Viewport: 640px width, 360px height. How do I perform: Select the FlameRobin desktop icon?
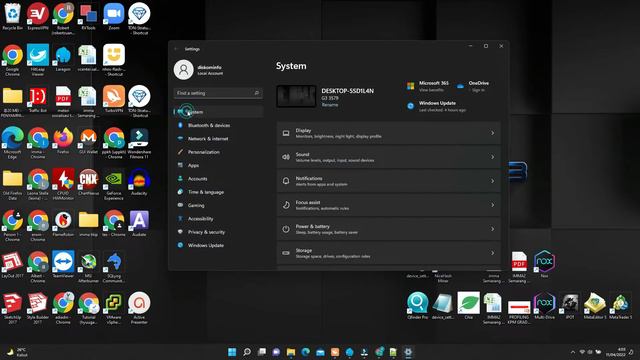pyautogui.click(x=63, y=223)
